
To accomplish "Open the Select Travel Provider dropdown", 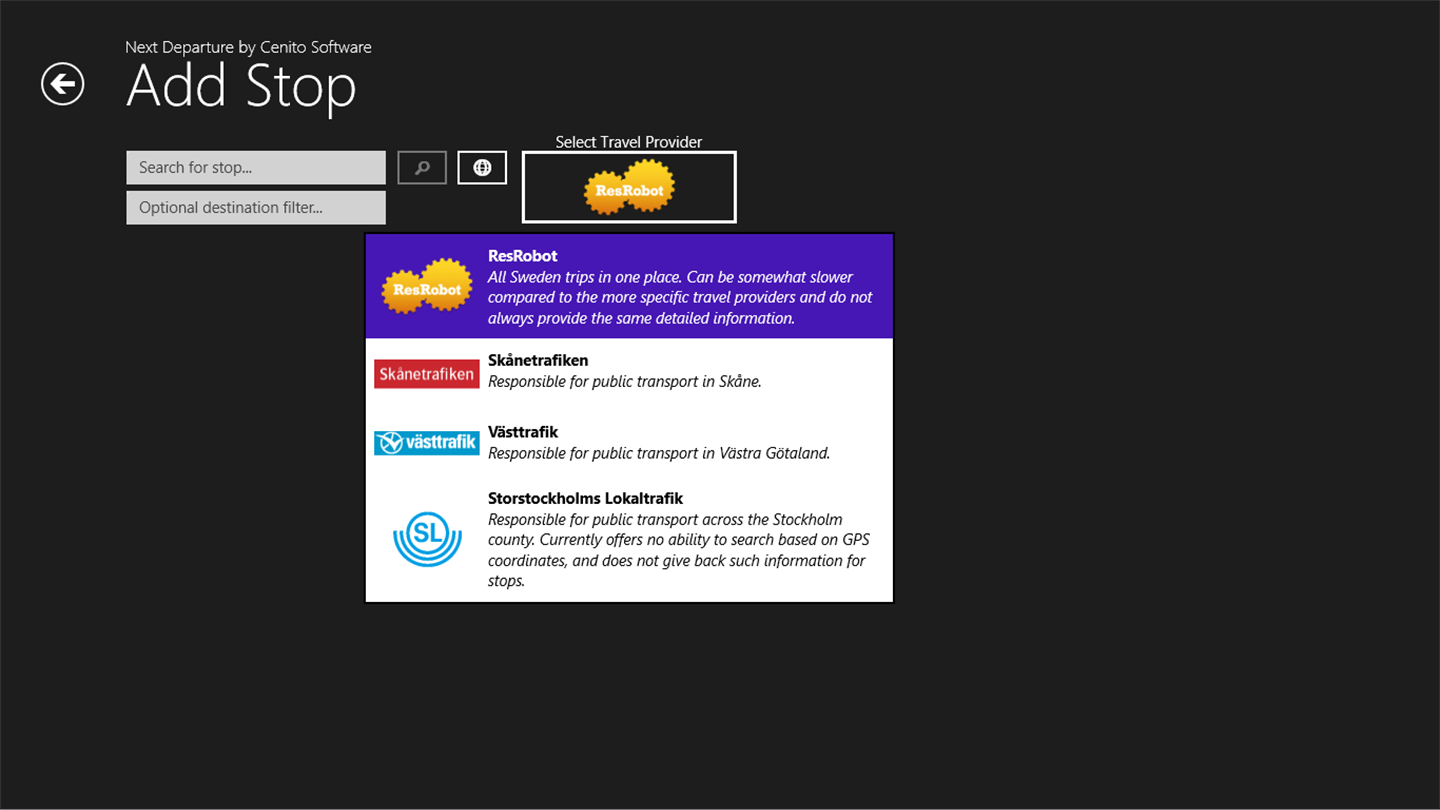I will tap(629, 187).
